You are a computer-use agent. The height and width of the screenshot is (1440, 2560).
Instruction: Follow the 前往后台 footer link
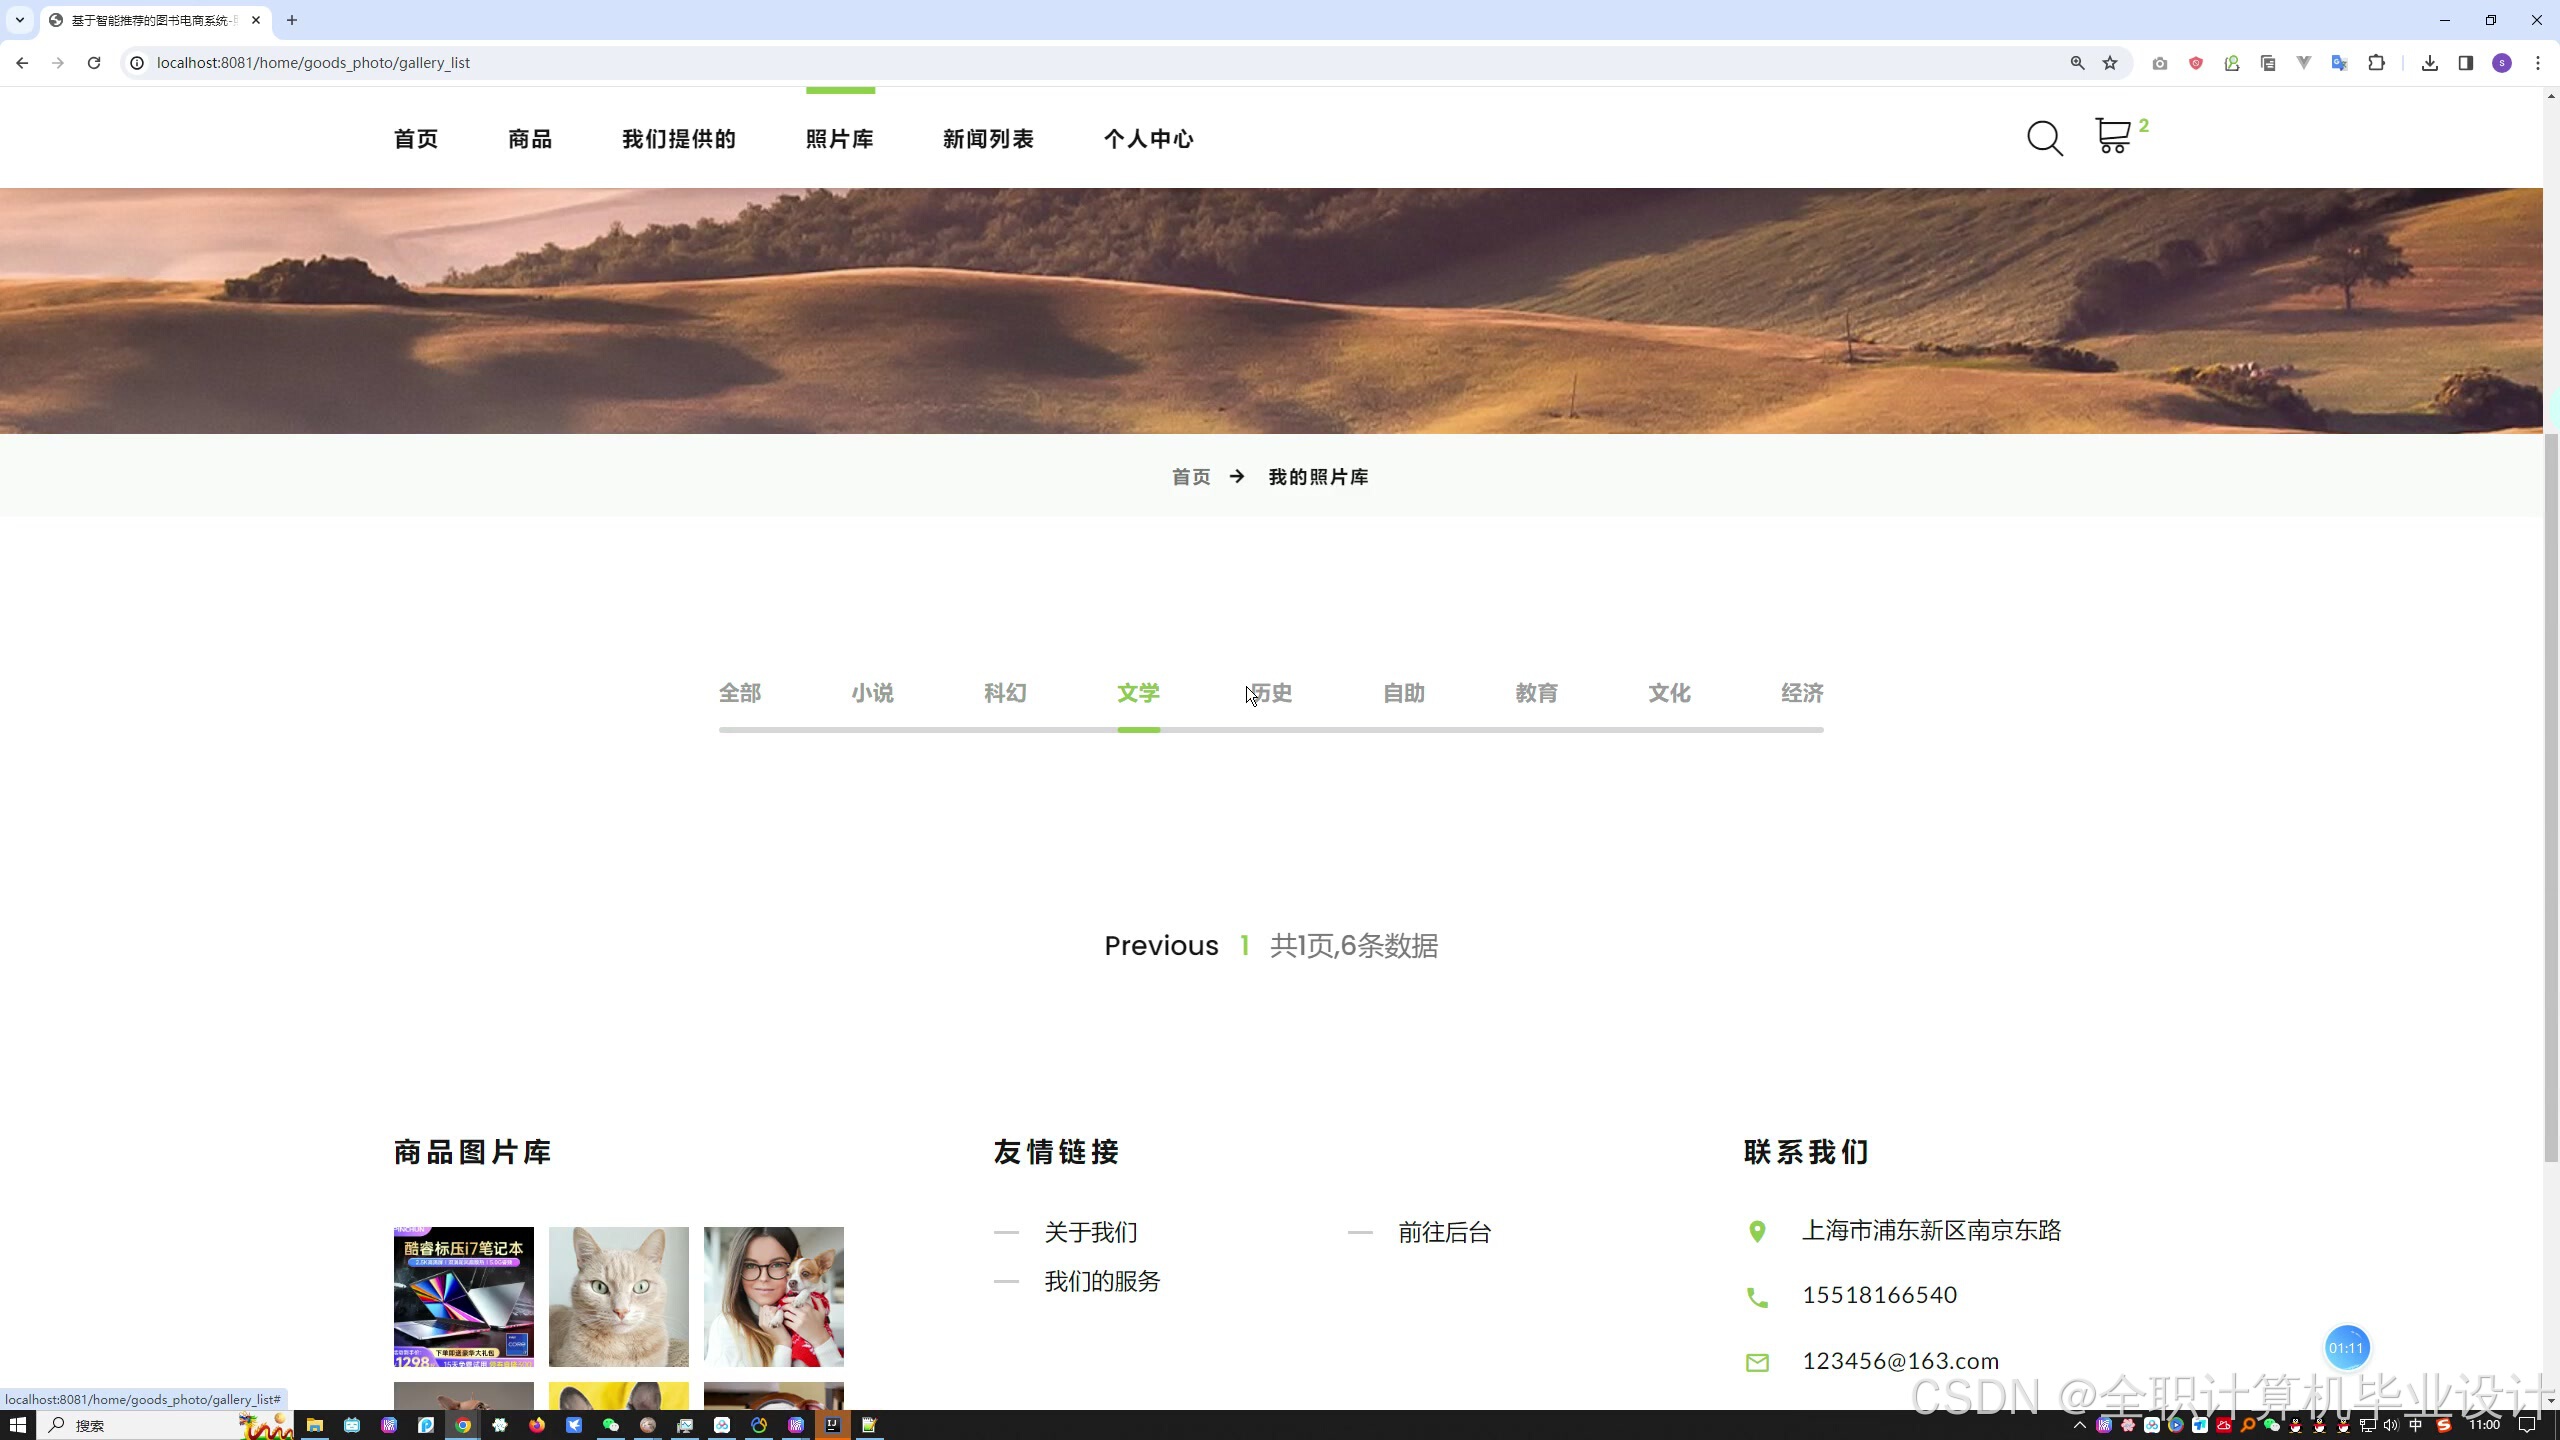(1444, 1232)
